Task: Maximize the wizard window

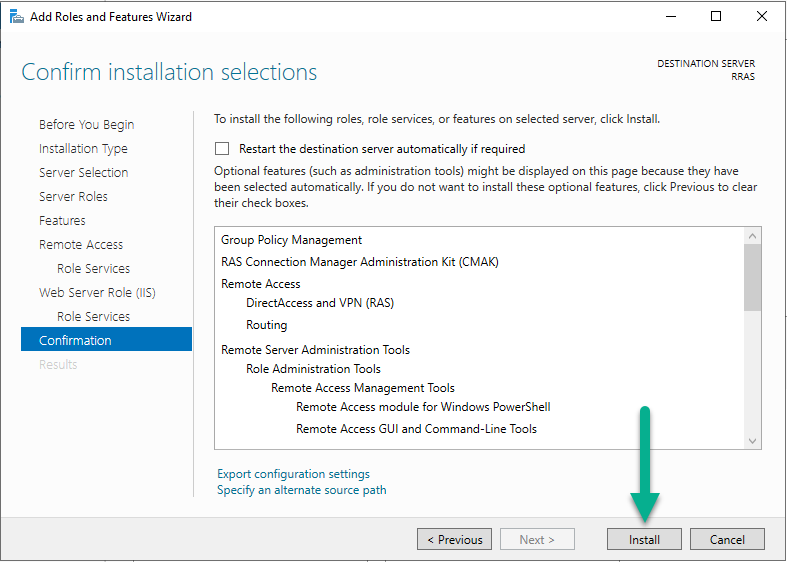Action: click(716, 17)
